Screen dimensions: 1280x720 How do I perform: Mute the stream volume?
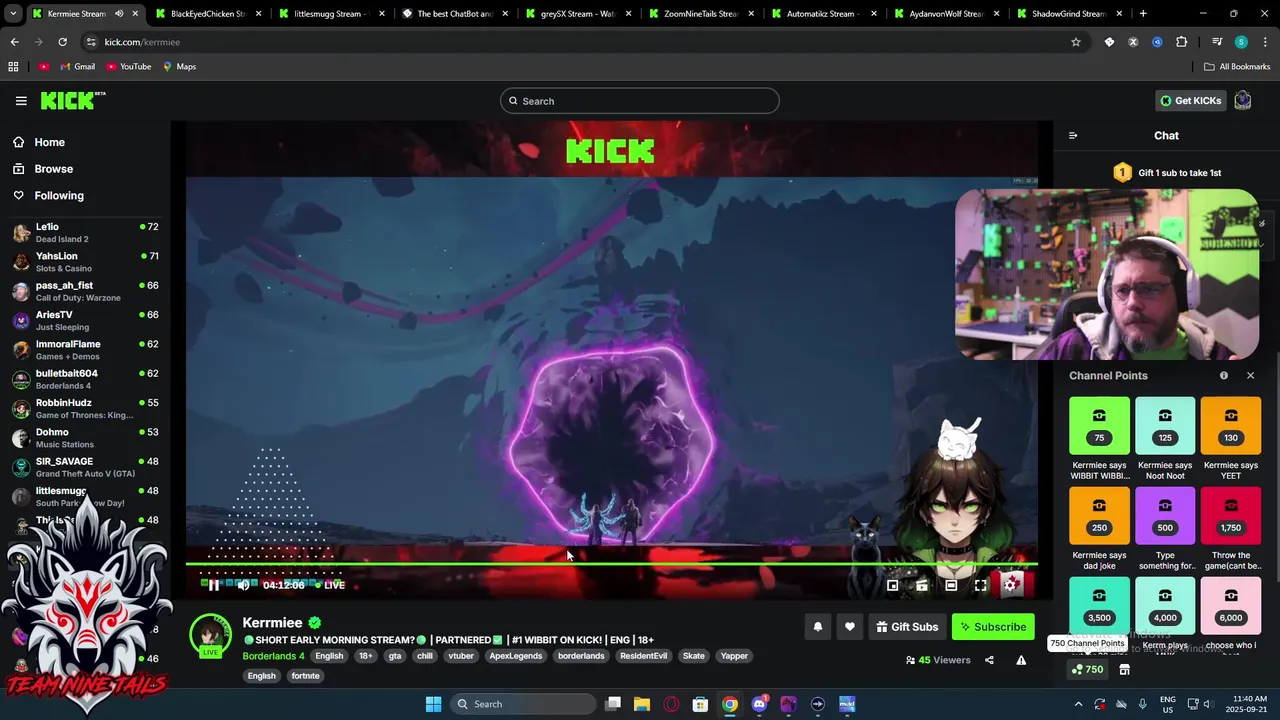pyautogui.click(x=243, y=585)
